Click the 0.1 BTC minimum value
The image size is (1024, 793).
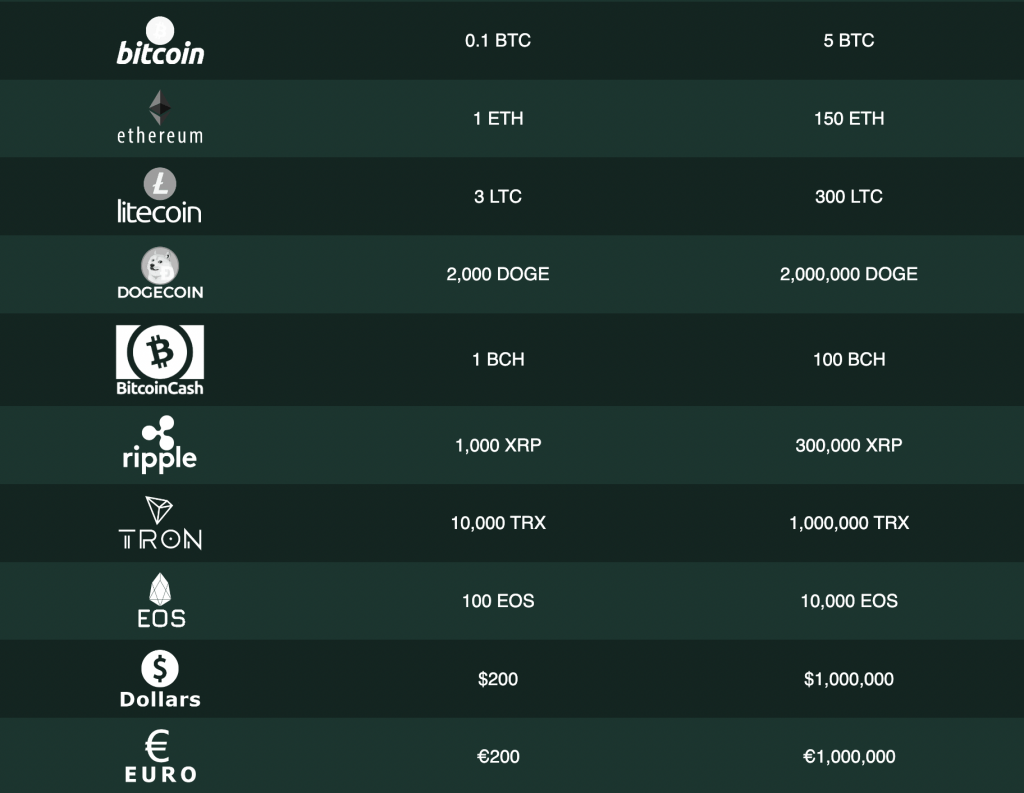(498, 40)
